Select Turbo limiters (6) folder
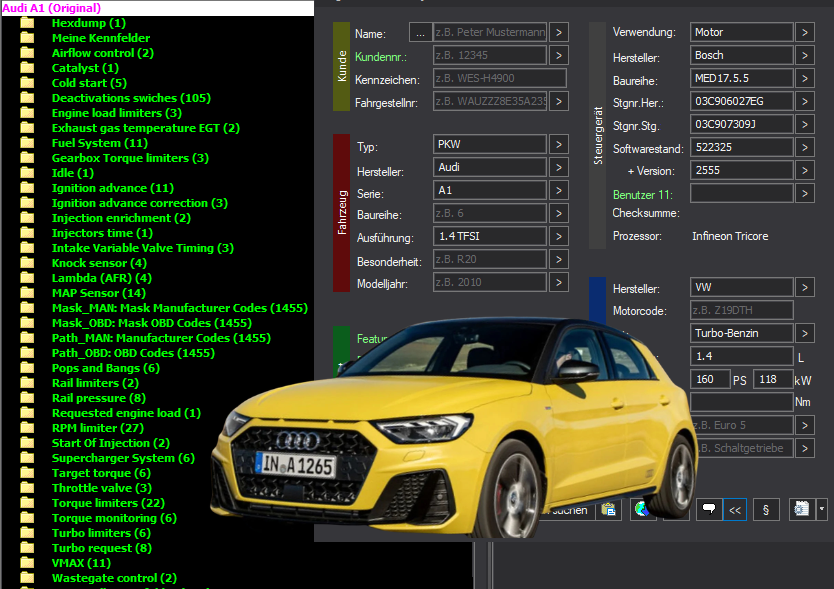 click(101, 533)
